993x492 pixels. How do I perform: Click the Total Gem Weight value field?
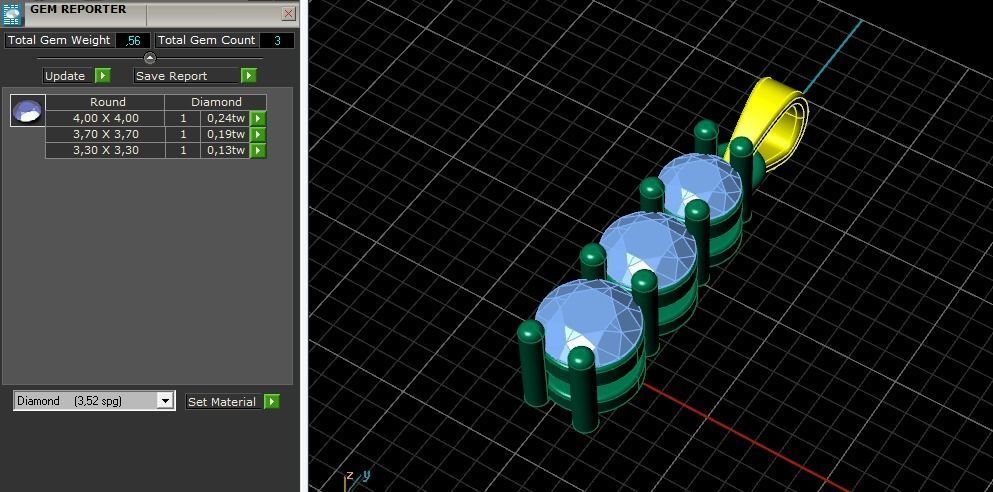[133, 41]
